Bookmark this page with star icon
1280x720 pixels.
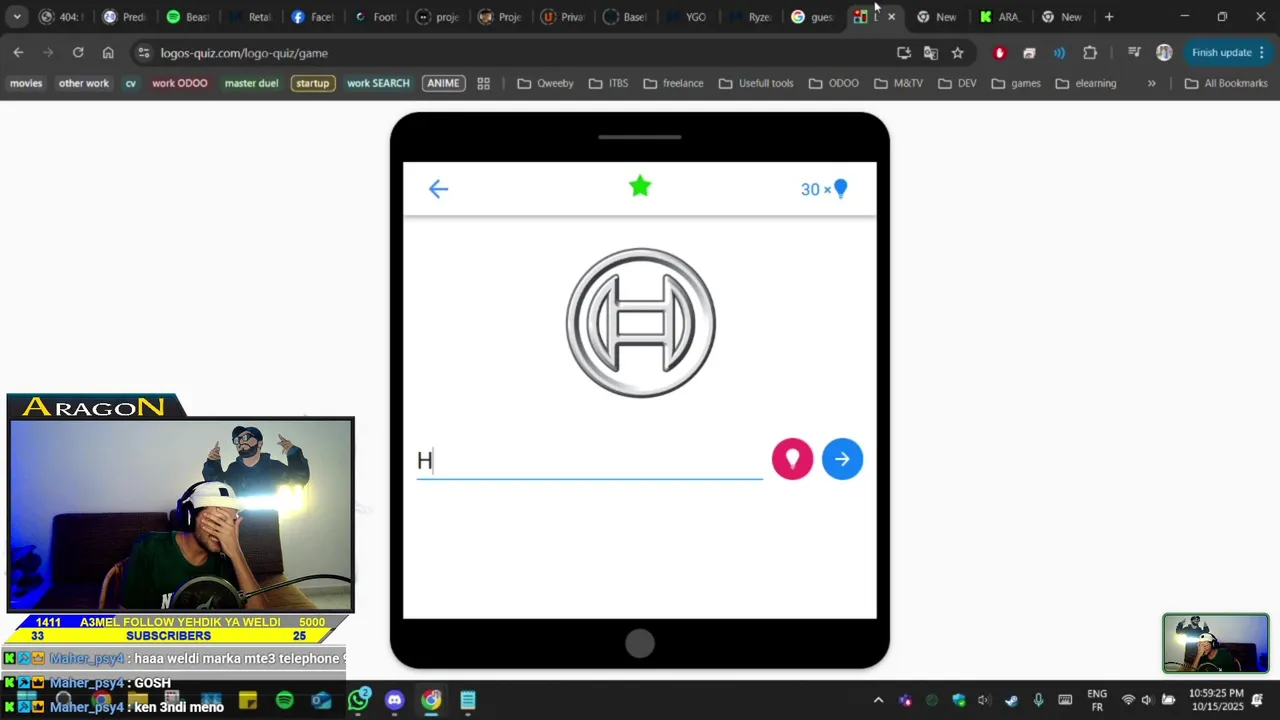[957, 53]
